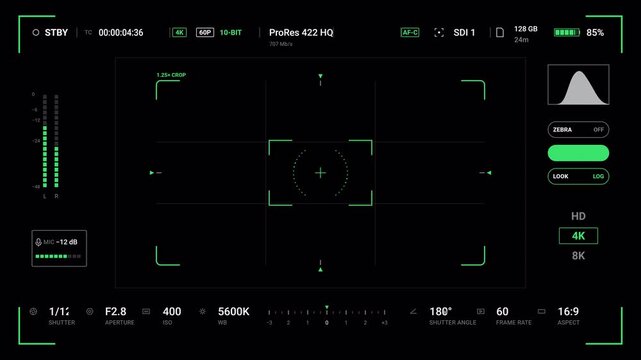The width and height of the screenshot is (641, 360).
Task: Click the focus area icon beside SDI 1
Action: point(439,33)
